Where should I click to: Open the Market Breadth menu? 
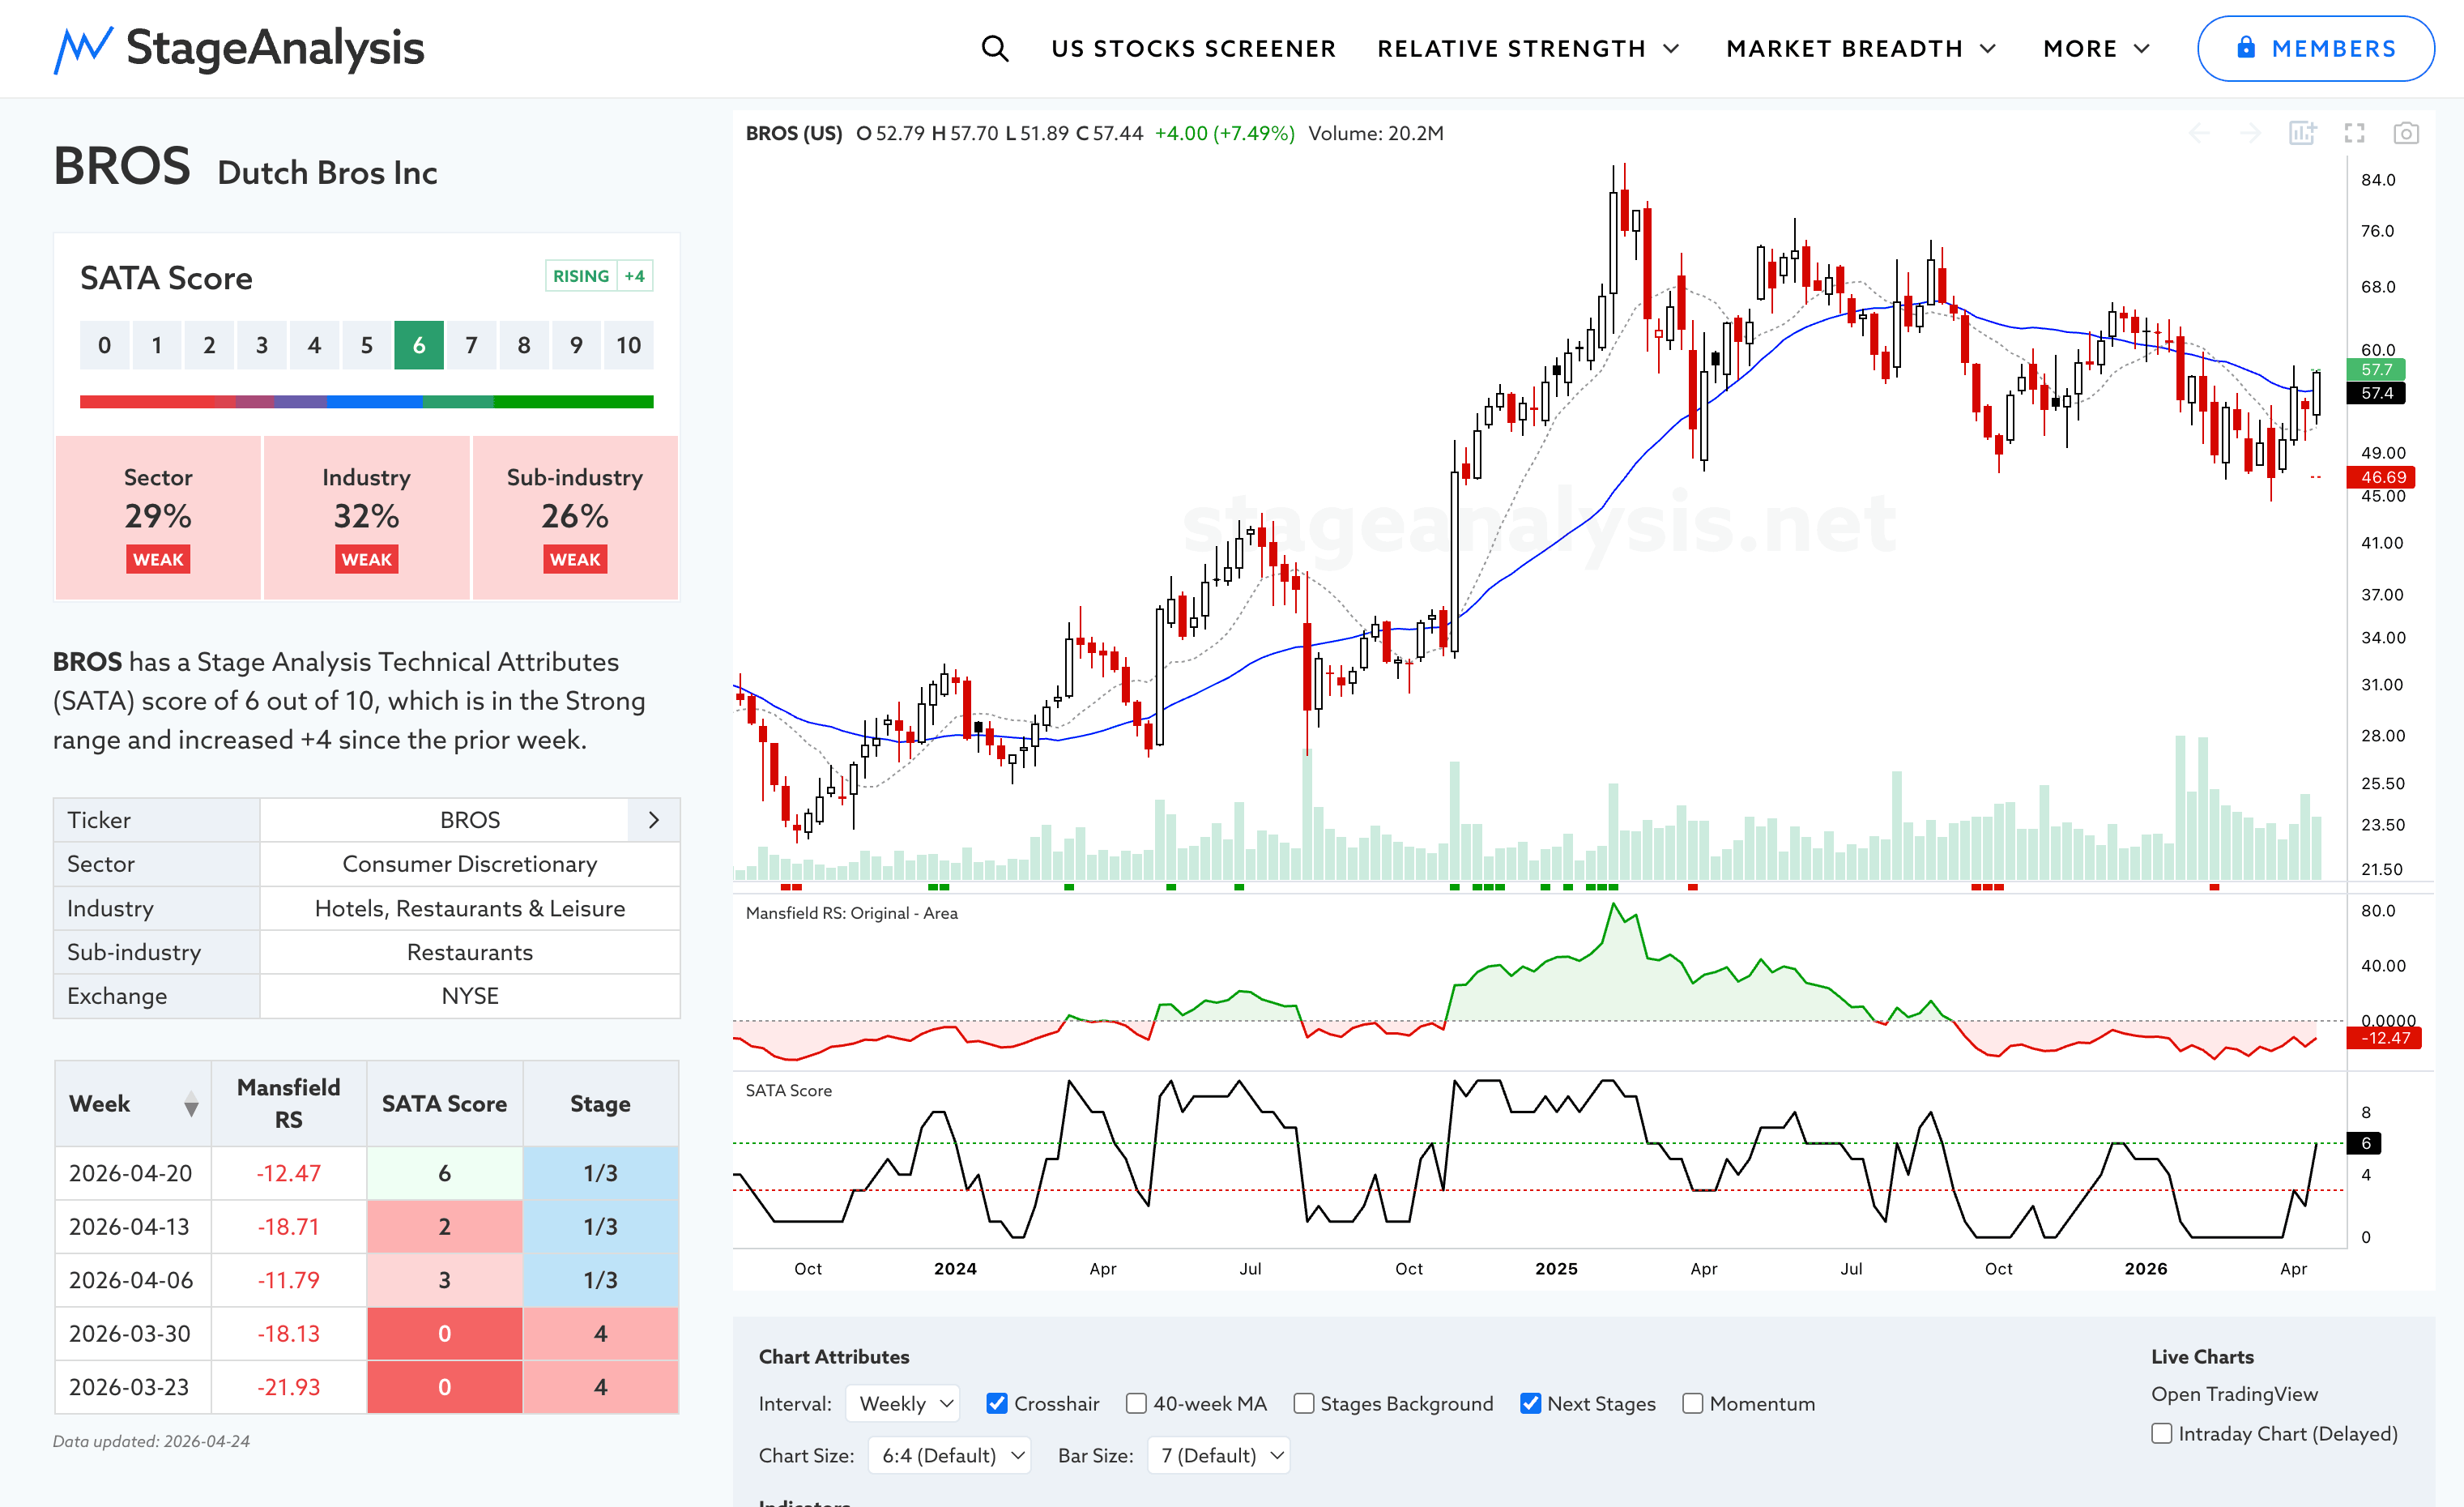(1860, 48)
